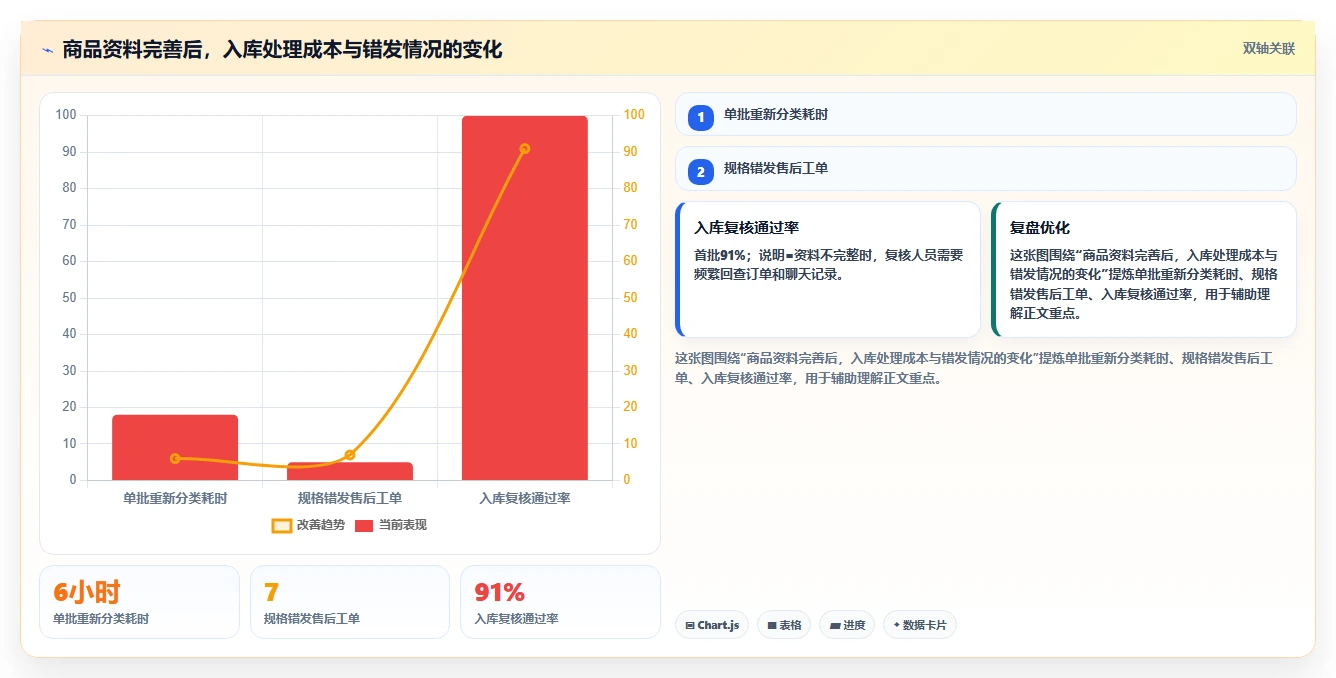Select the number 1 badge for 单批重新分类耗时
Viewport: 1336px width, 678px height.
point(701,117)
